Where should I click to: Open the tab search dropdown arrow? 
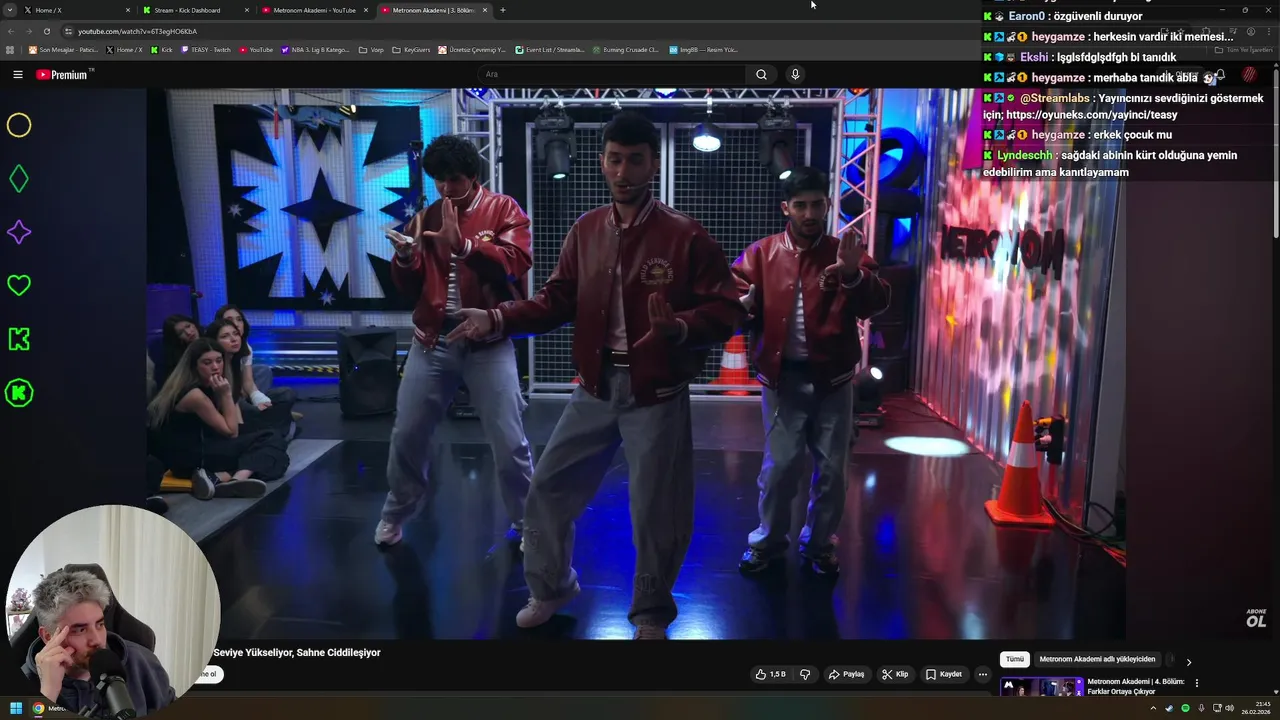tap(10, 10)
